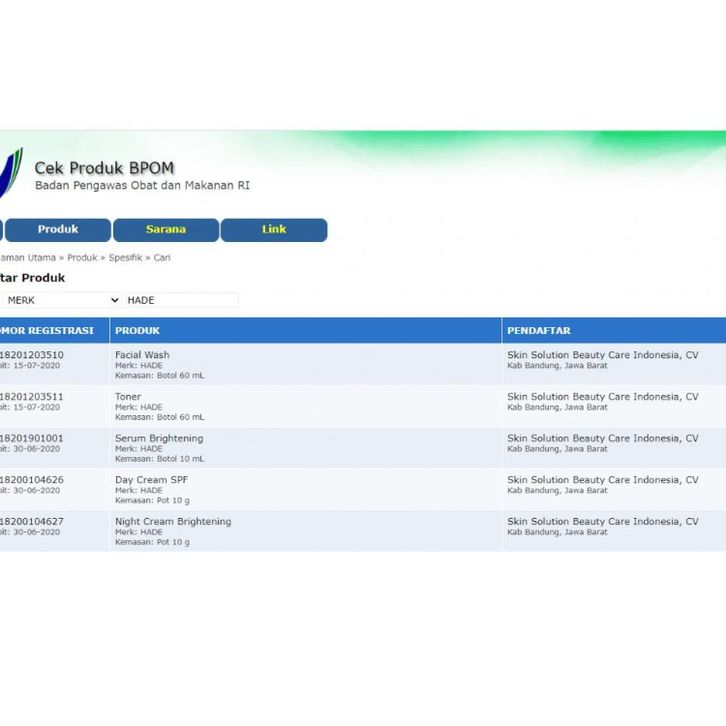This screenshot has width=726, height=726.
Task: Click the registrant in the Facial Wash row
Action: (602, 355)
